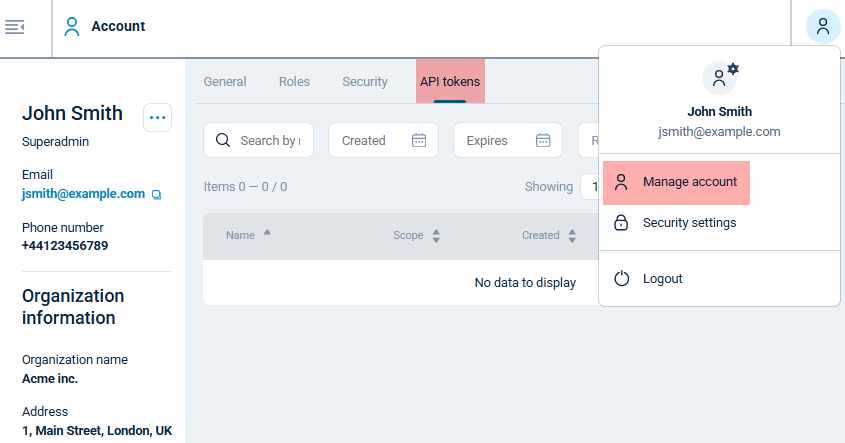Click the power icon next to Logout
The height and width of the screenshot is (443, 845).
[x=621, y=278]
